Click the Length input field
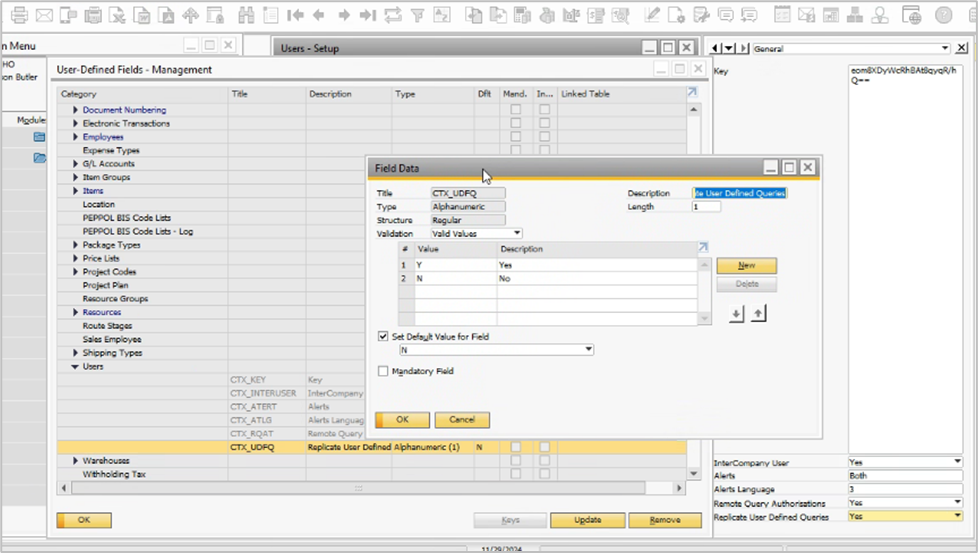Image resolution: width=978 pixels, height=553 pixels. point(706,207)
